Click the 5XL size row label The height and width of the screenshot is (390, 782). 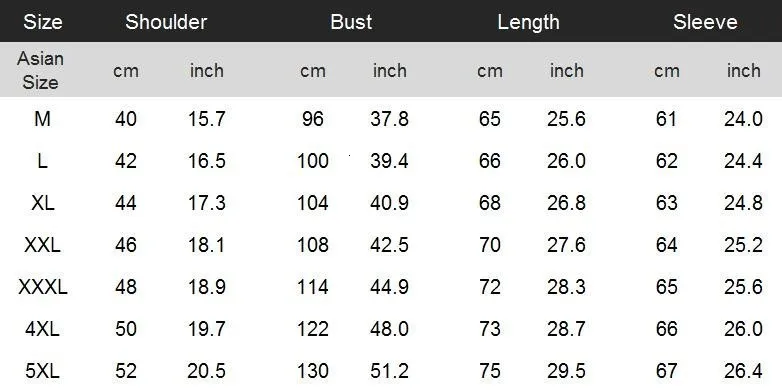(42, 371)
